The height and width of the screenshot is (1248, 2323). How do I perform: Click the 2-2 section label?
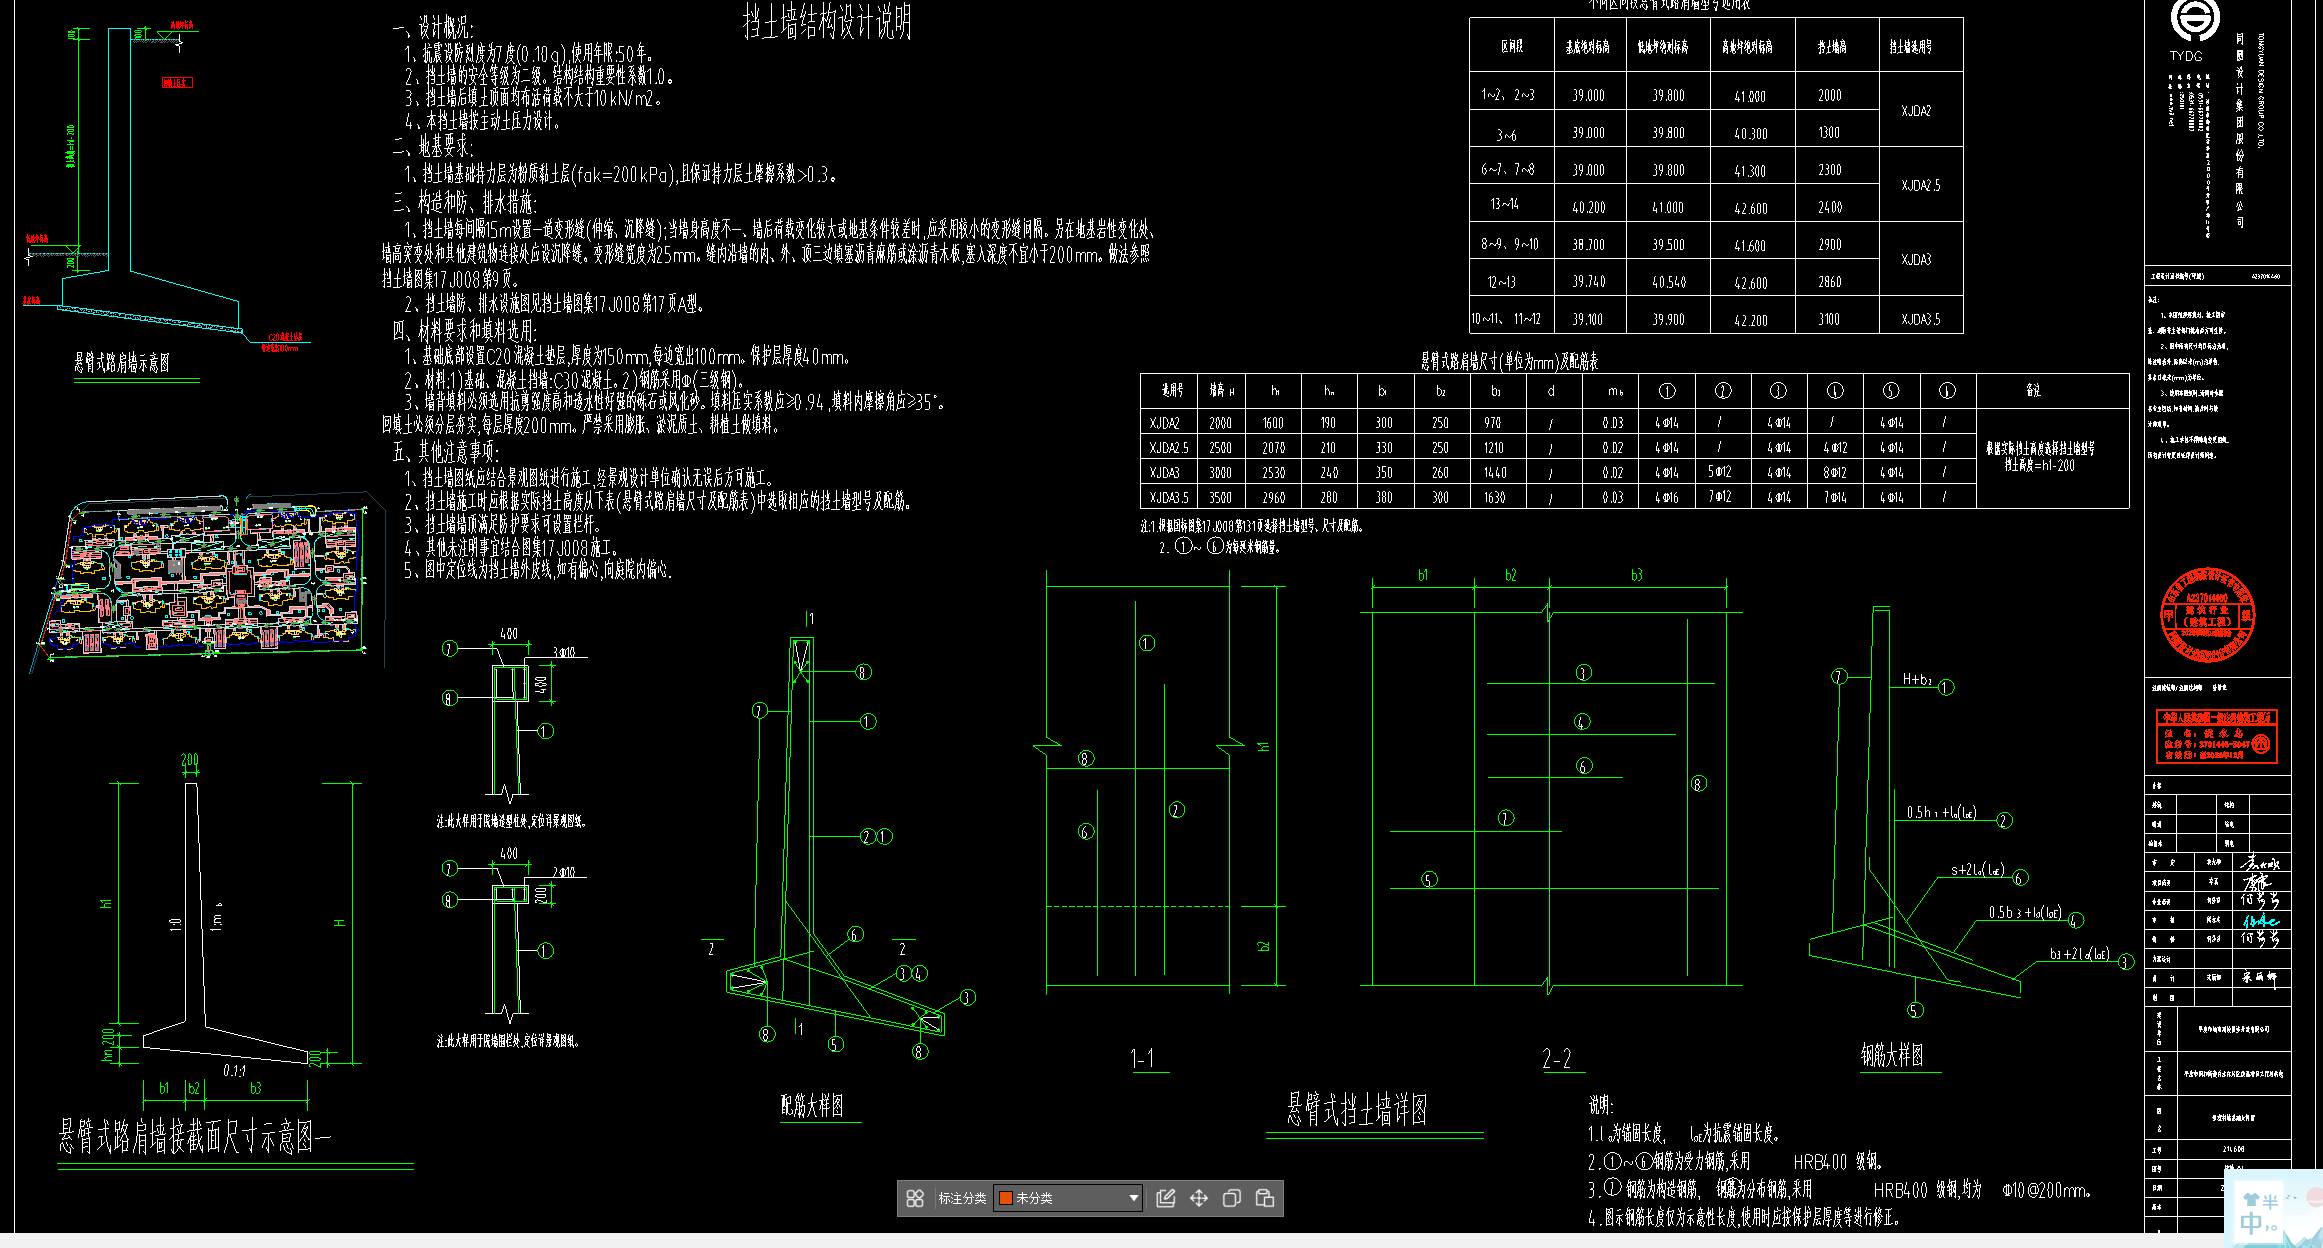[1557, 1058]
